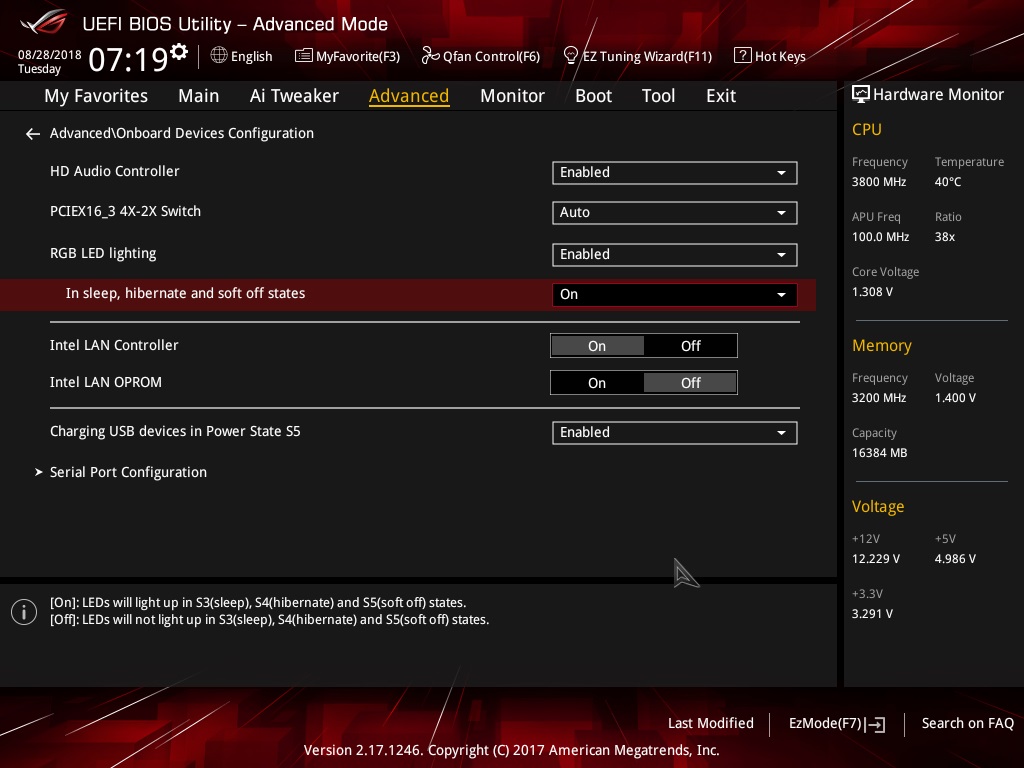
Task: Set Intel LAN Controller to On
Action: click(597, 346)
